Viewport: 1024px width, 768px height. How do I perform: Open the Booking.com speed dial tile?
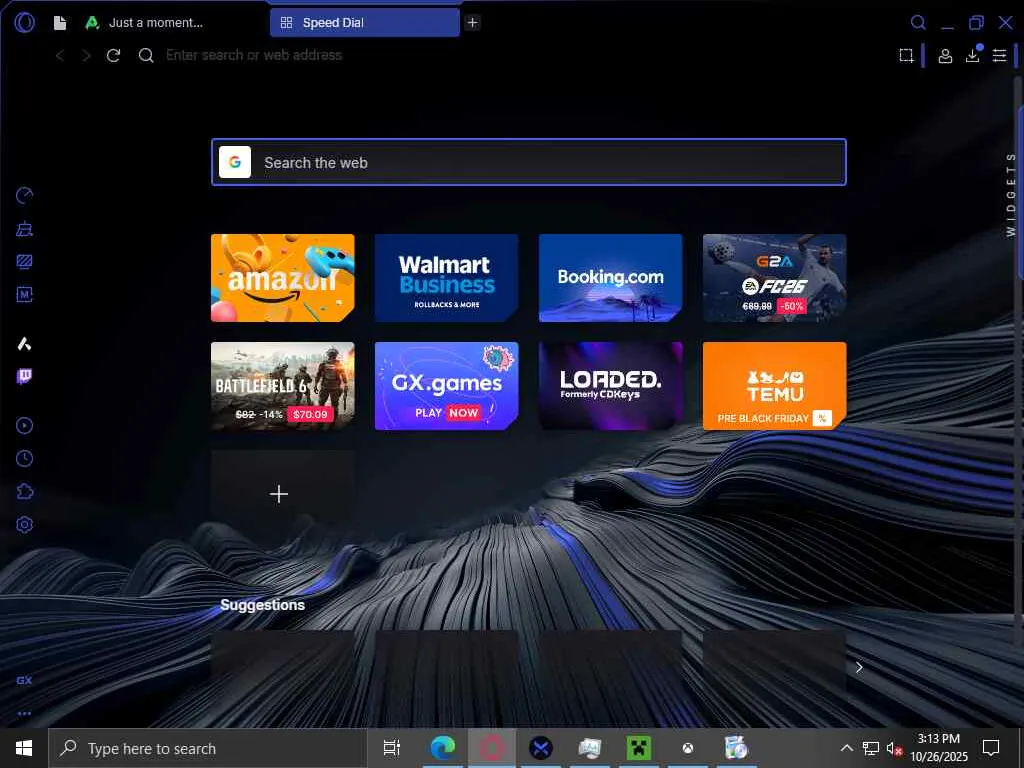[x=611, y=278]
